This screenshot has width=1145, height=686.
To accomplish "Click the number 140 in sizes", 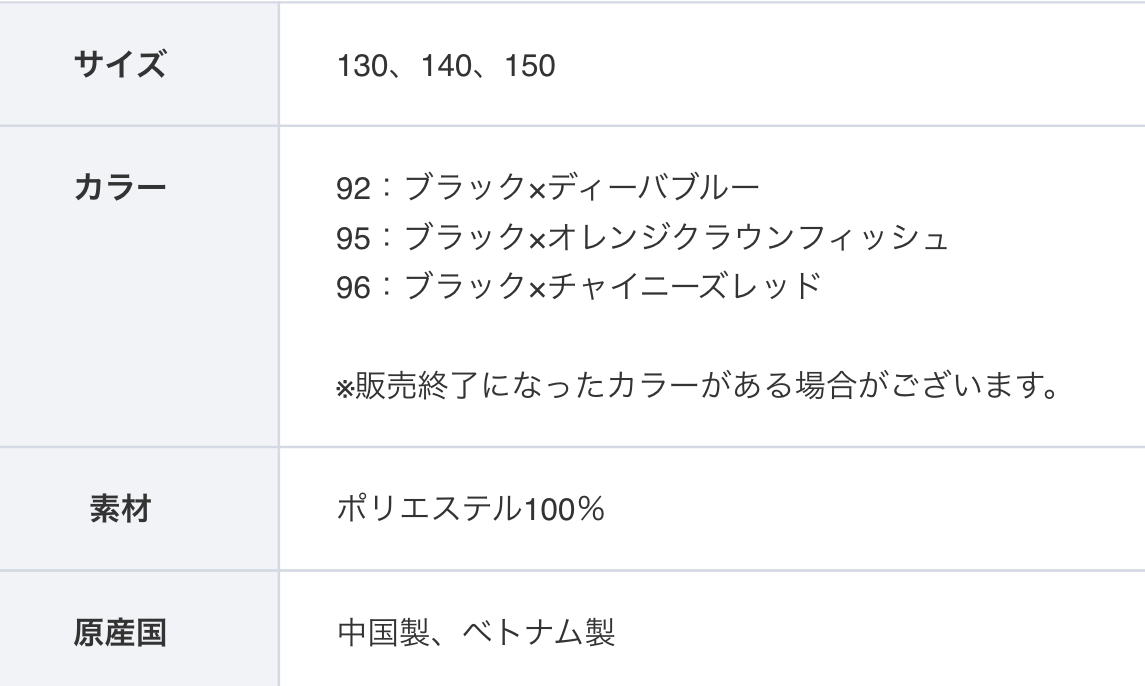I will pos(446,66).
